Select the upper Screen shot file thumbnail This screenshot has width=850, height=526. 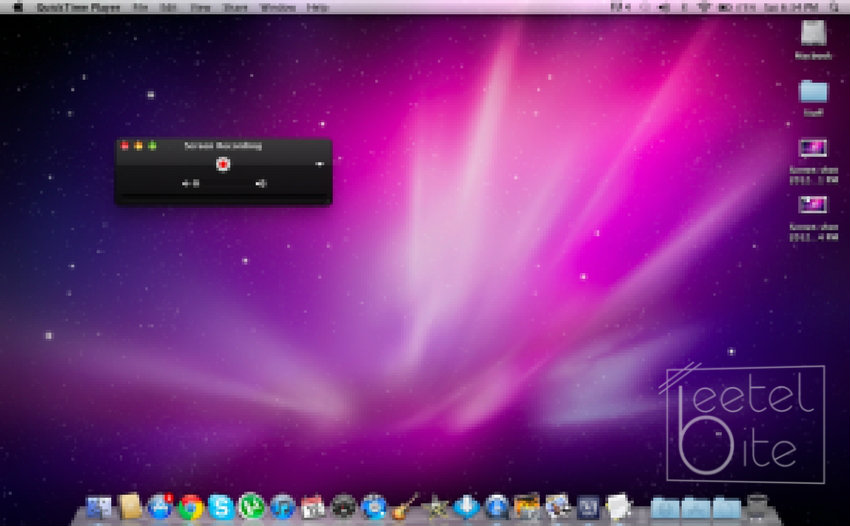click(813, 147)
